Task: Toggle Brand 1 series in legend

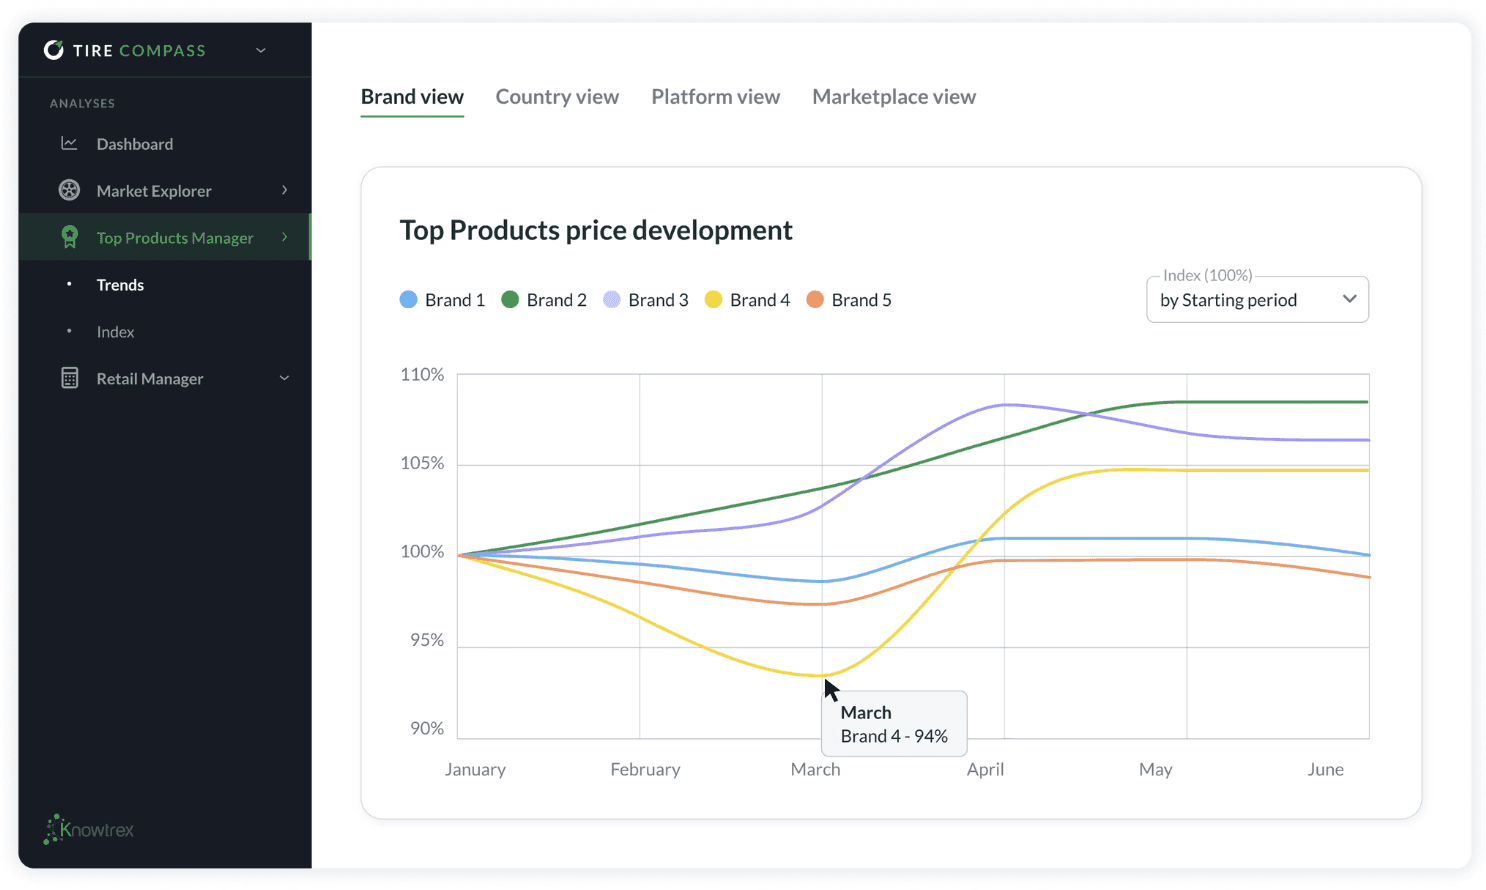Action: [442, 300]
